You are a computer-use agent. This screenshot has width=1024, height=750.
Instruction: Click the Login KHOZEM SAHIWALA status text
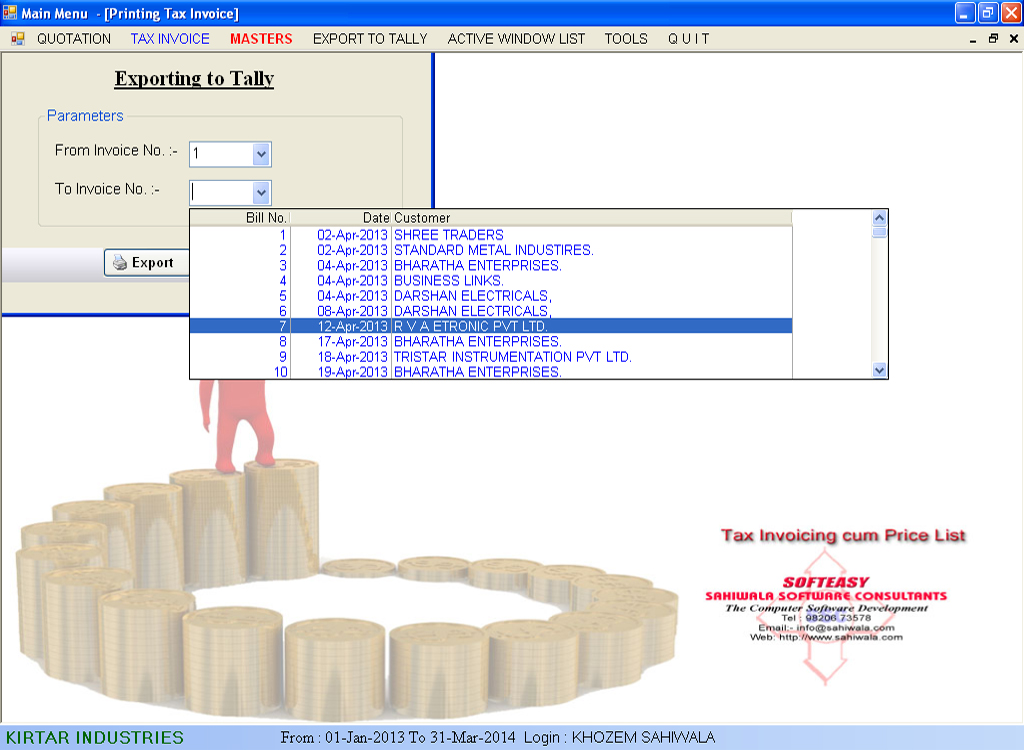619,738
